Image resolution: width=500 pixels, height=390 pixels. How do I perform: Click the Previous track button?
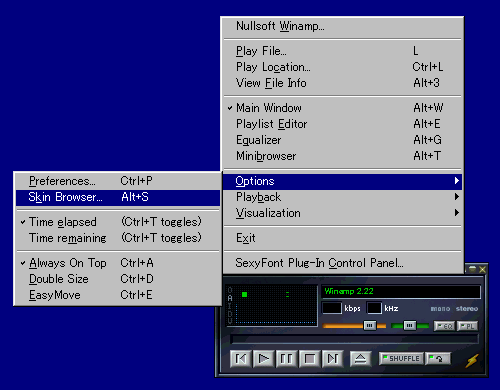tap(241, 359)
